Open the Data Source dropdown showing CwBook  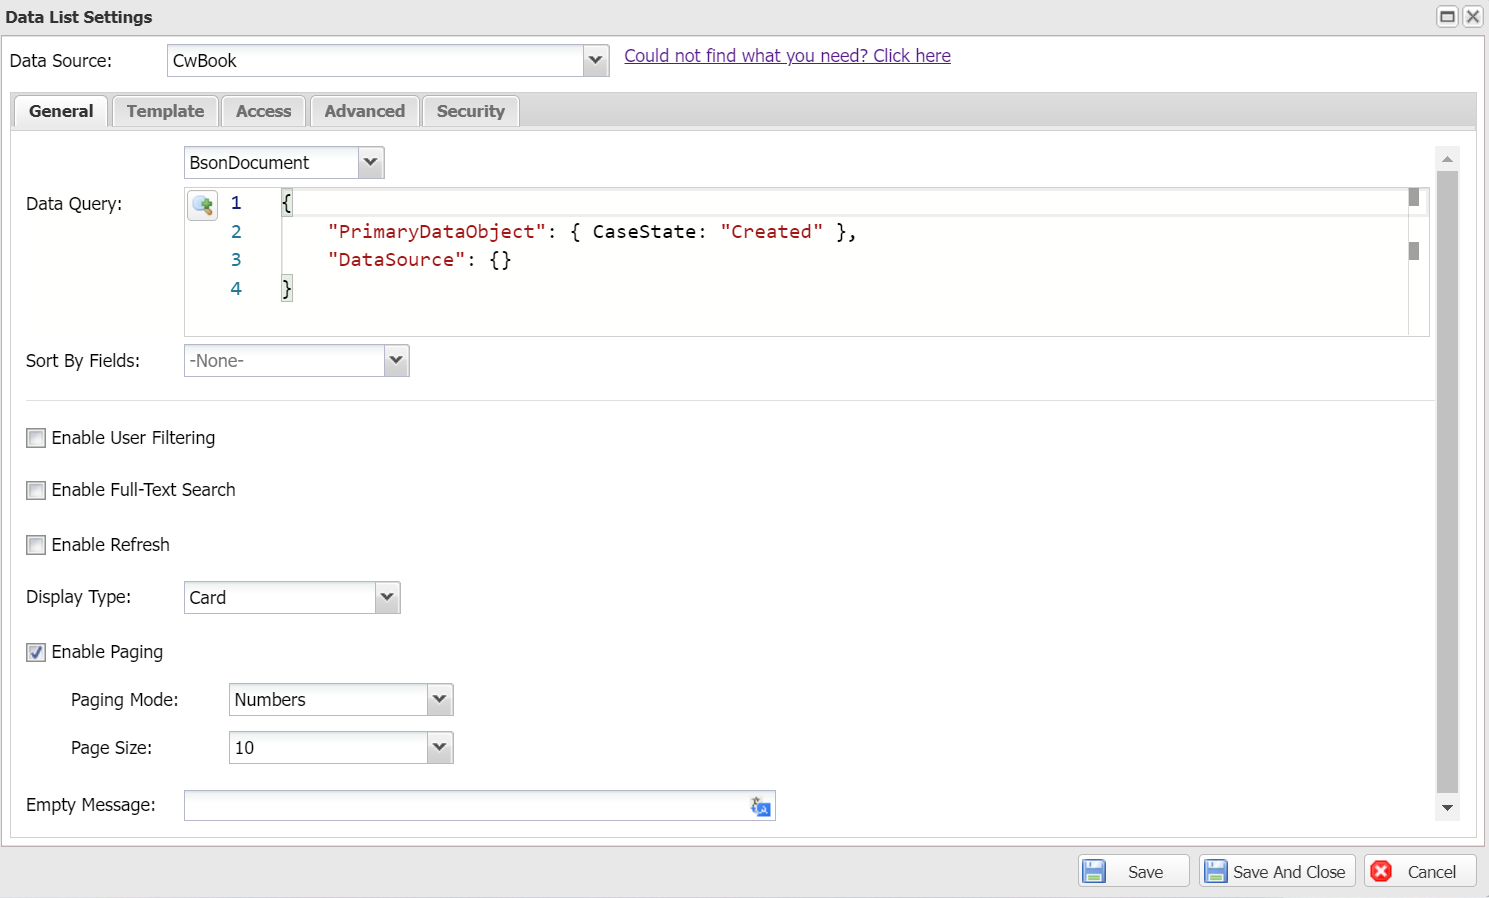(x=596, y=60)
